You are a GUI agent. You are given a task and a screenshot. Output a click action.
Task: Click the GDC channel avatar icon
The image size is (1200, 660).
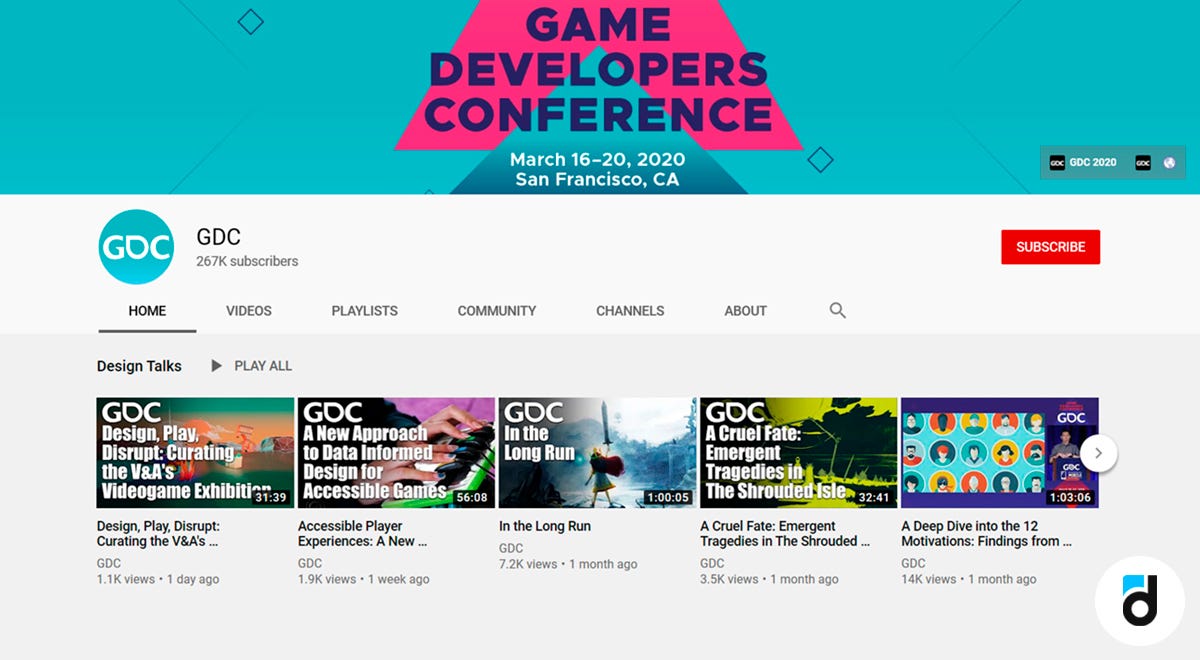[x=136, y=247]
